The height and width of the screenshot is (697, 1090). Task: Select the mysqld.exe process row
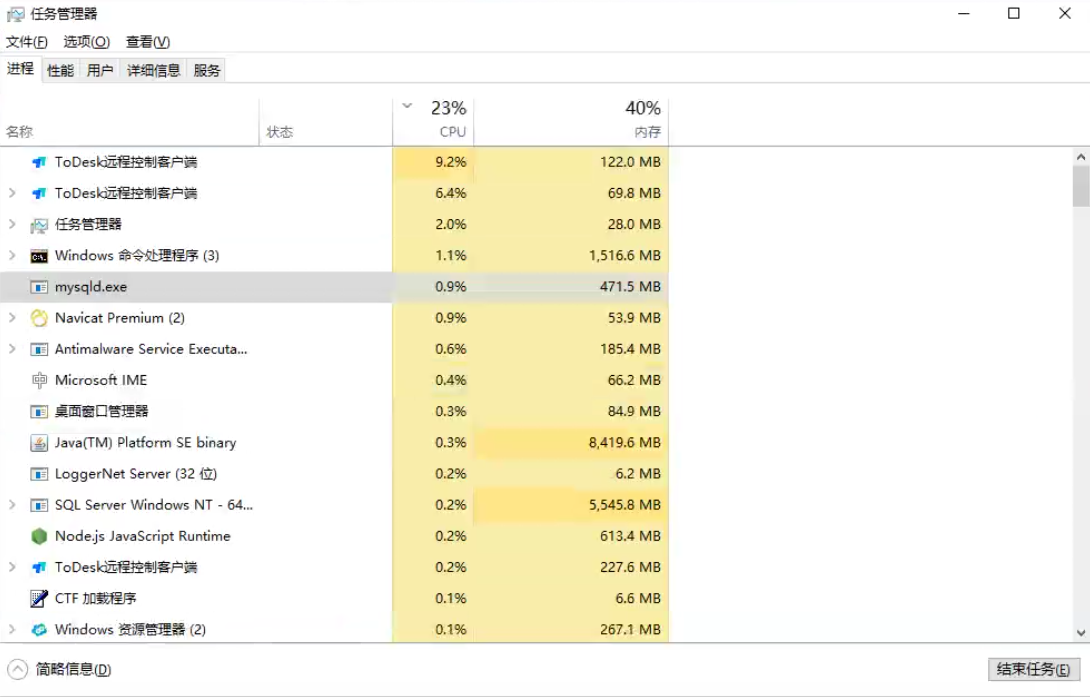click(334, 287)
